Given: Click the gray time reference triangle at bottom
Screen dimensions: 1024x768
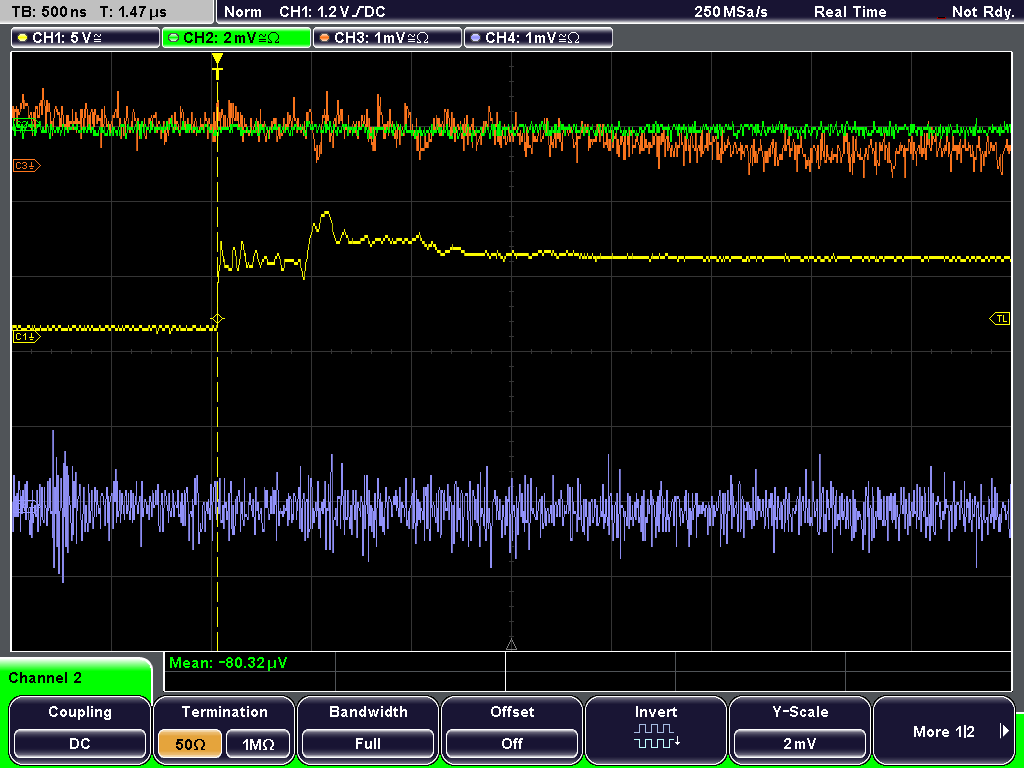Looking at the screenshot, I should 511,645.
